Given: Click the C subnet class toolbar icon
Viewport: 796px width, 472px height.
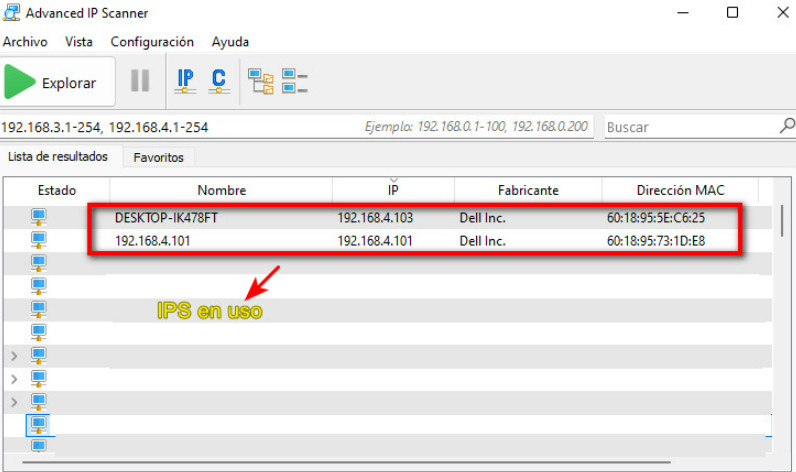Looking at the screenshot, I should click(219, 81).
